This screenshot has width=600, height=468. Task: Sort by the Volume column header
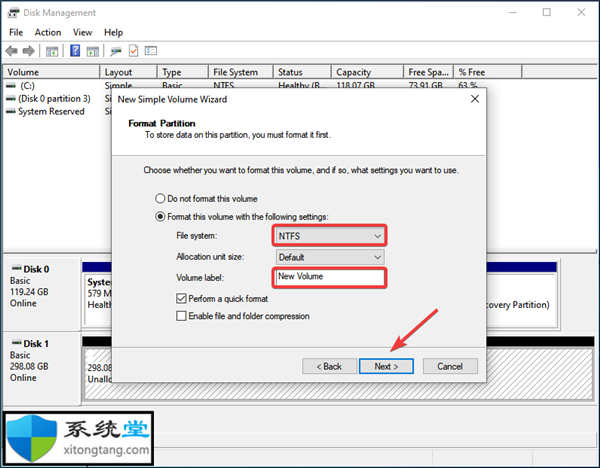click(x=51, y=72)
